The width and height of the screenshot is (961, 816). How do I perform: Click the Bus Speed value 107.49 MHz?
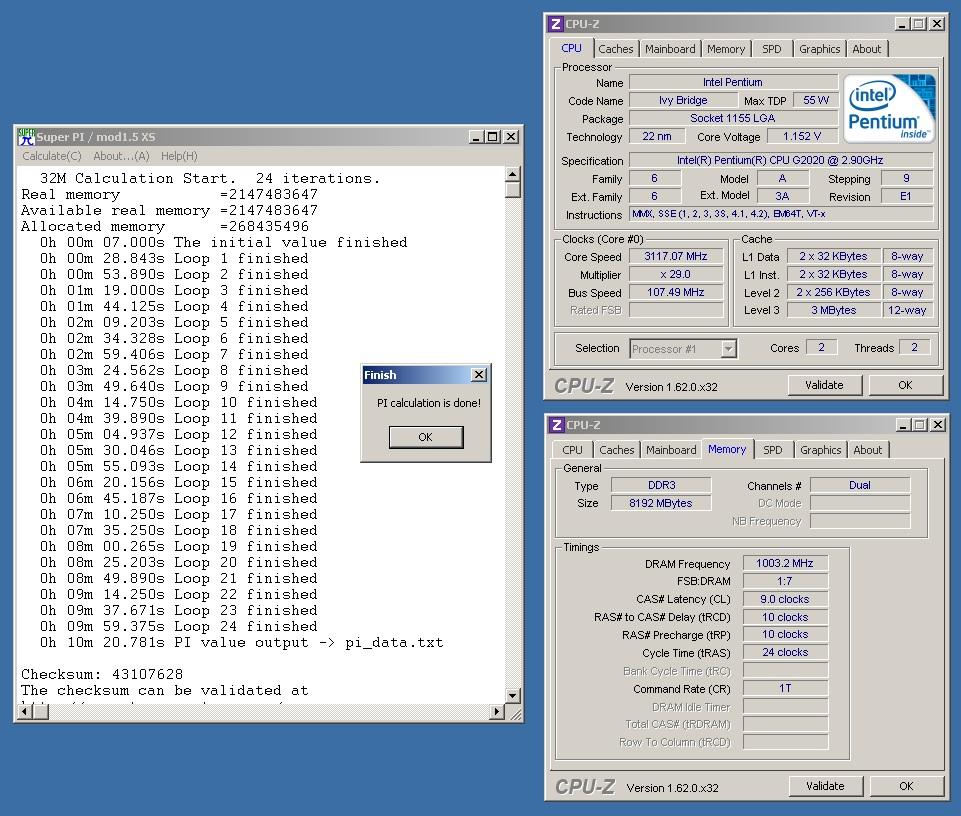coord(676,292)
